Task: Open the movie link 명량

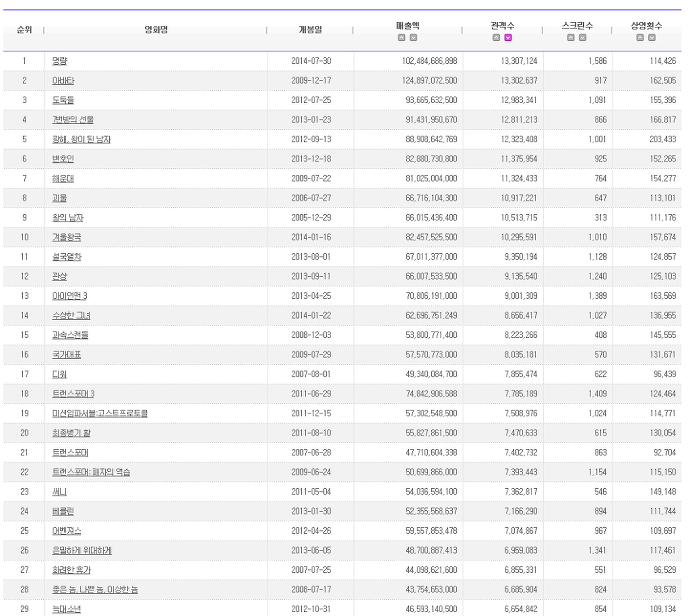Action: [60, 61]
